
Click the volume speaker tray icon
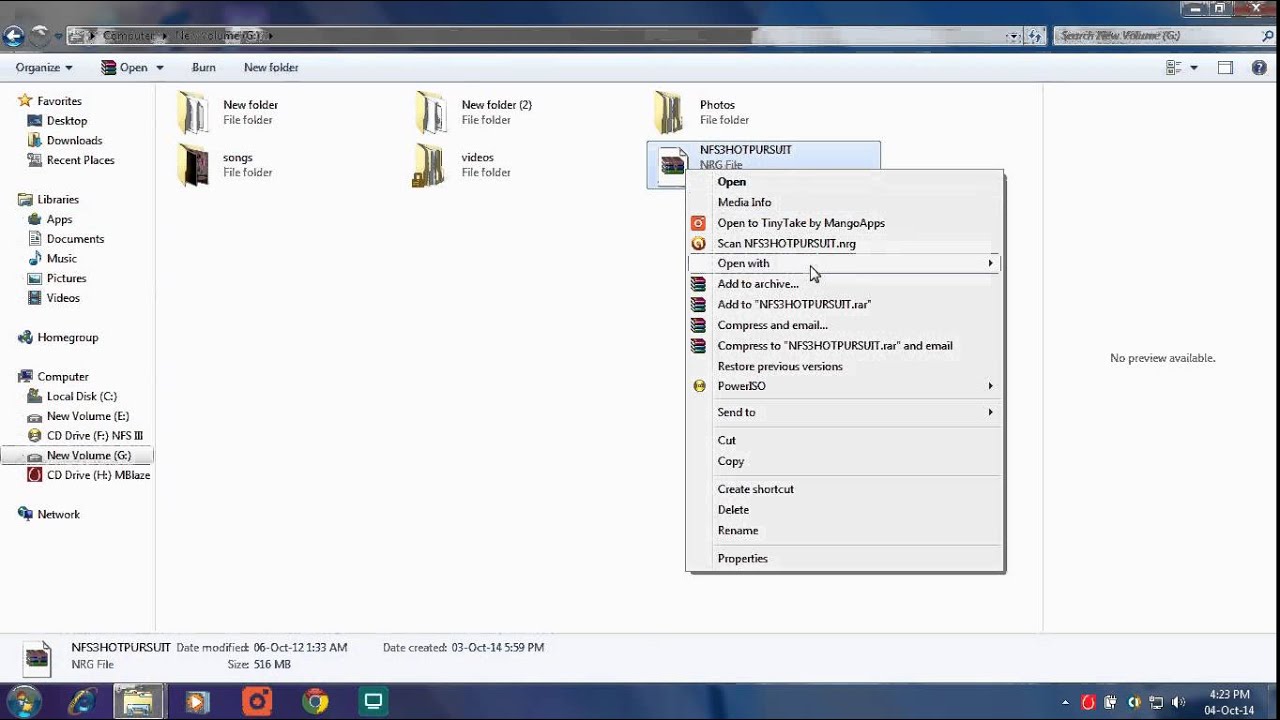coord(1177,702)
